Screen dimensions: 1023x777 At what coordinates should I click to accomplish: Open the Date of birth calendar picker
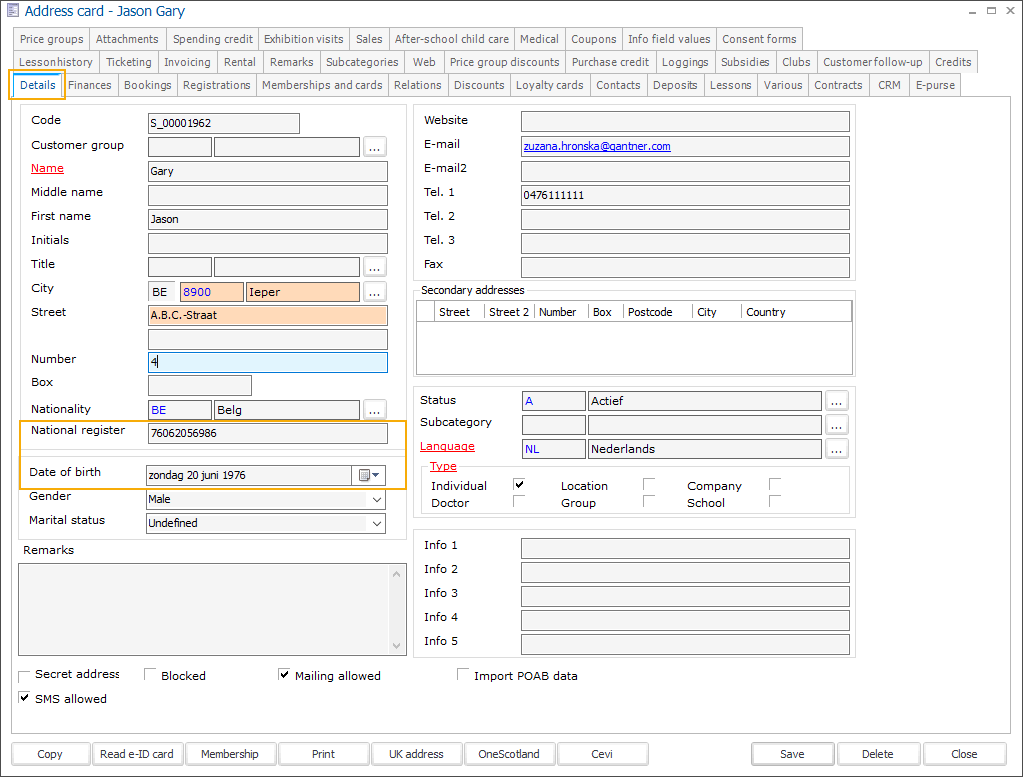pos(369,475)
